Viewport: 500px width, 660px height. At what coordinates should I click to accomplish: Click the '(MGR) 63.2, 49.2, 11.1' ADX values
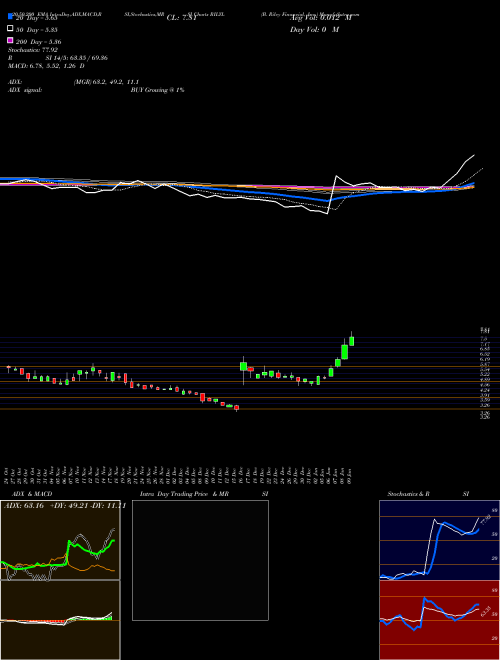[106, 82]
